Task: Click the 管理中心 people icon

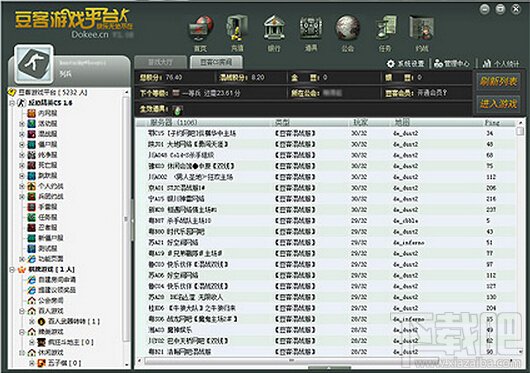Action: (438, 64)
